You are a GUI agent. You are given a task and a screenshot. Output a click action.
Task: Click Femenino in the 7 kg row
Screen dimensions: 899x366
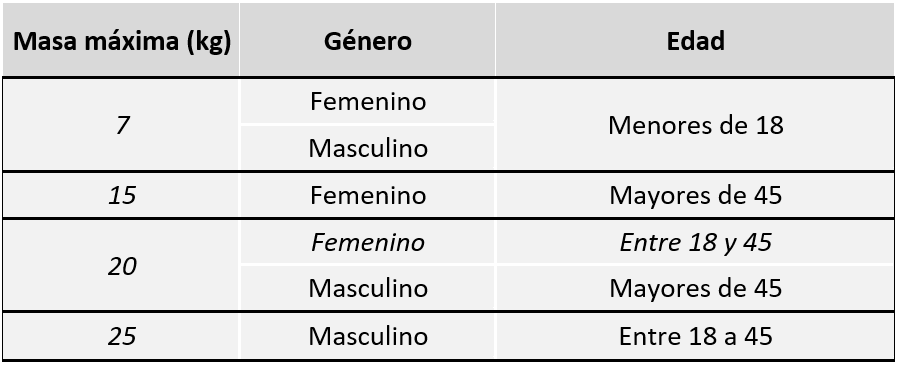[x=368, y=102]
